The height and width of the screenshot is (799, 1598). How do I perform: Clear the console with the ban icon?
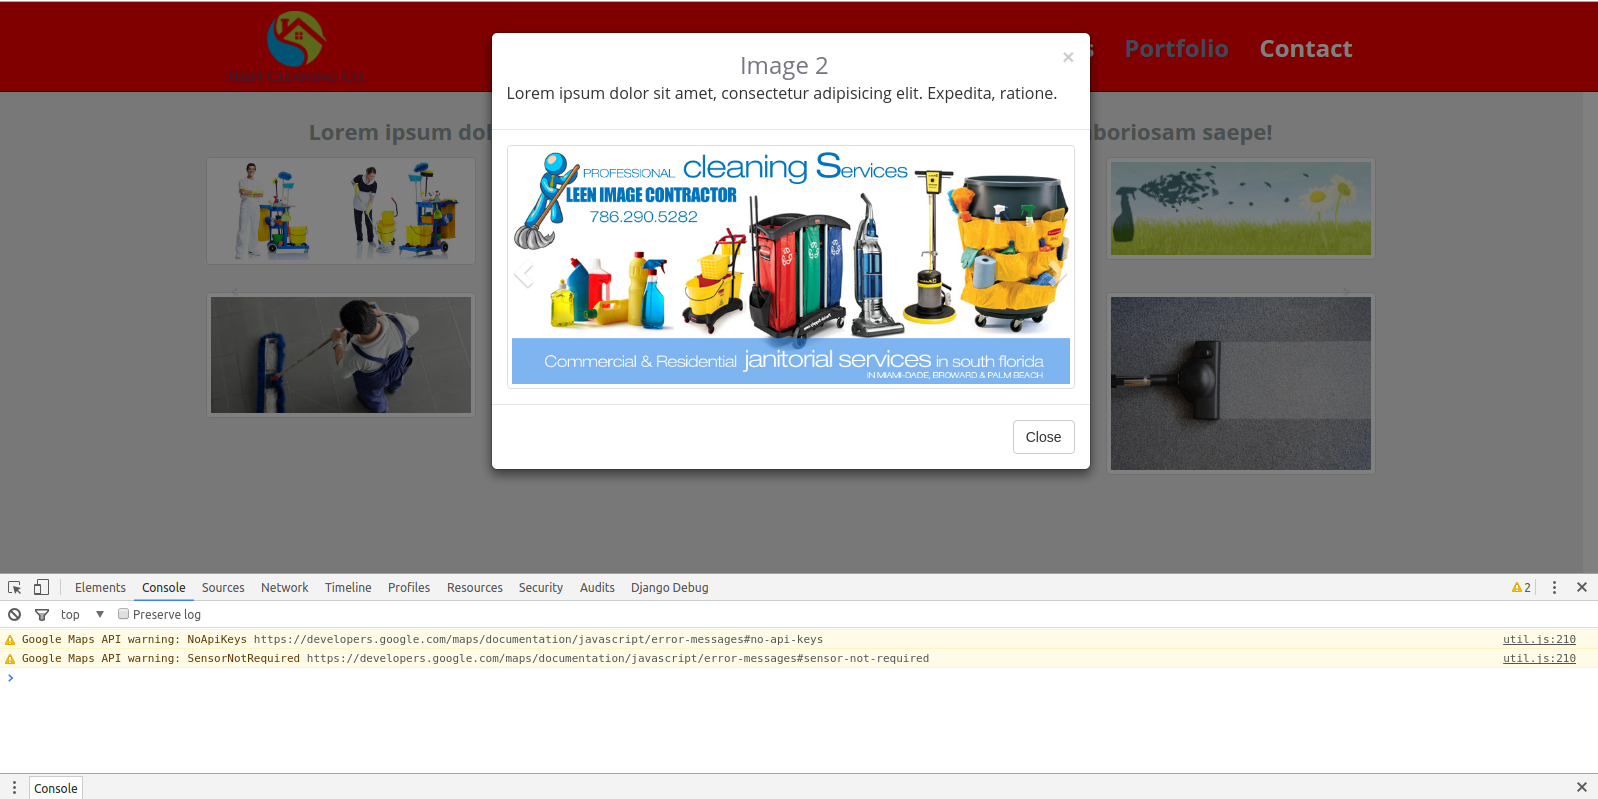tap(14, 614)
